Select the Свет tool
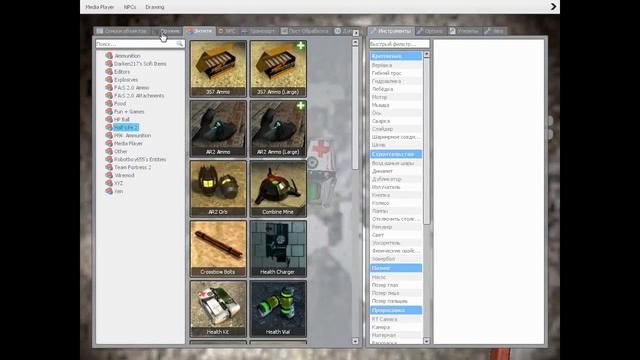 [x=396, y=235]
